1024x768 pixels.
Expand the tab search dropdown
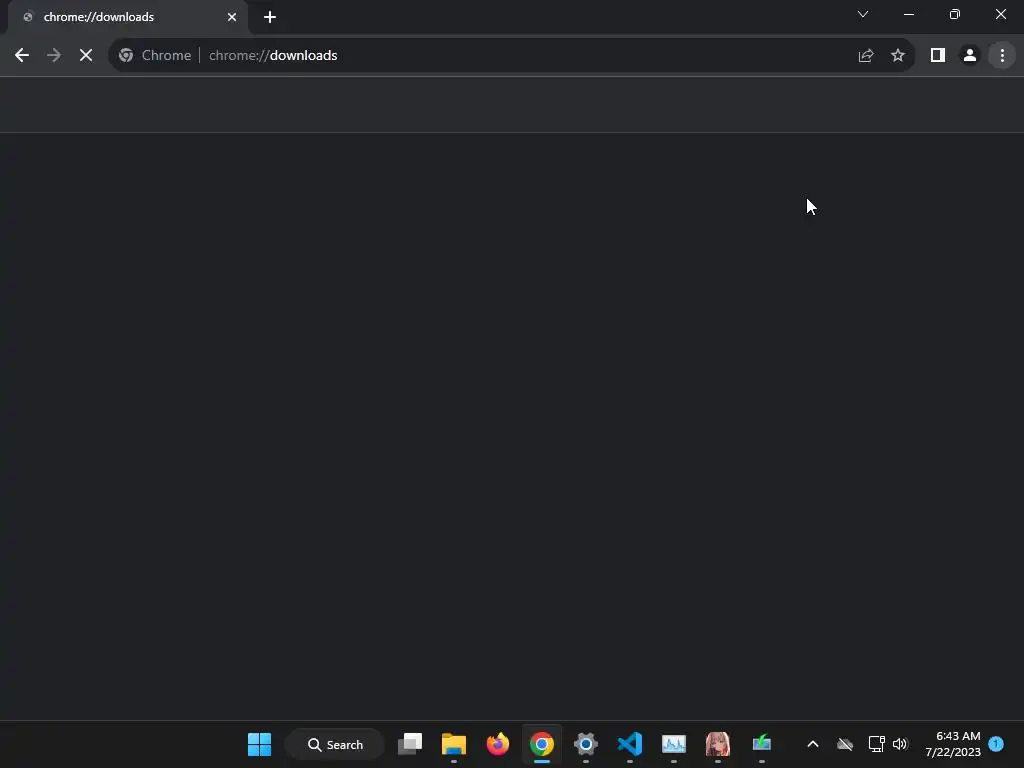863,14
